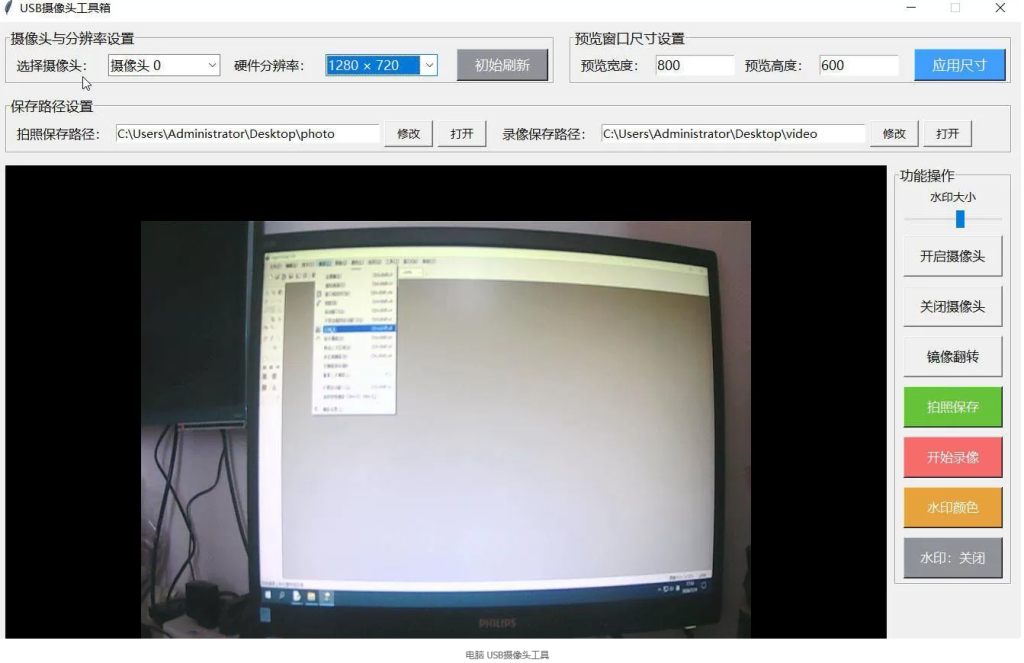Screen dimensions: 1024x663
Task: Click the preview height field showing 600
Action: (859, 65)
